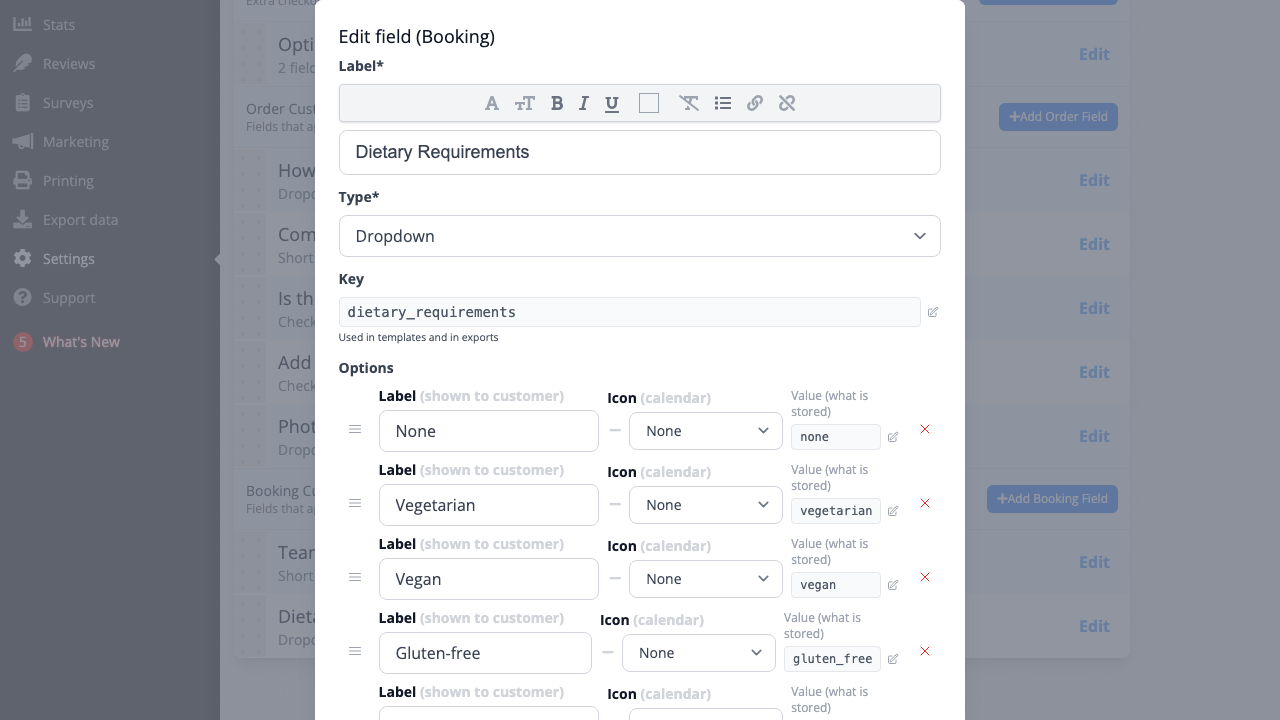The image size is (1280, 720).
Task: Click the edit icon next to value 'vegan'
Action: (x=893, y=585)
